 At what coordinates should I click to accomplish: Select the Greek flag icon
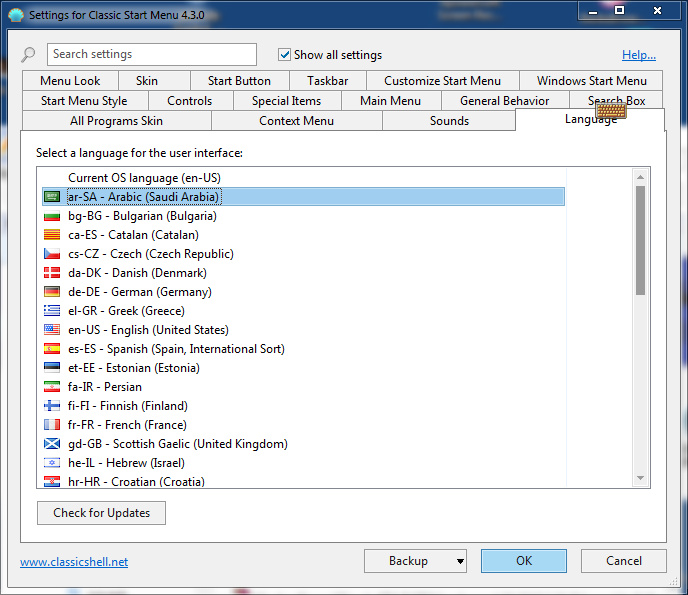(52, 311)
